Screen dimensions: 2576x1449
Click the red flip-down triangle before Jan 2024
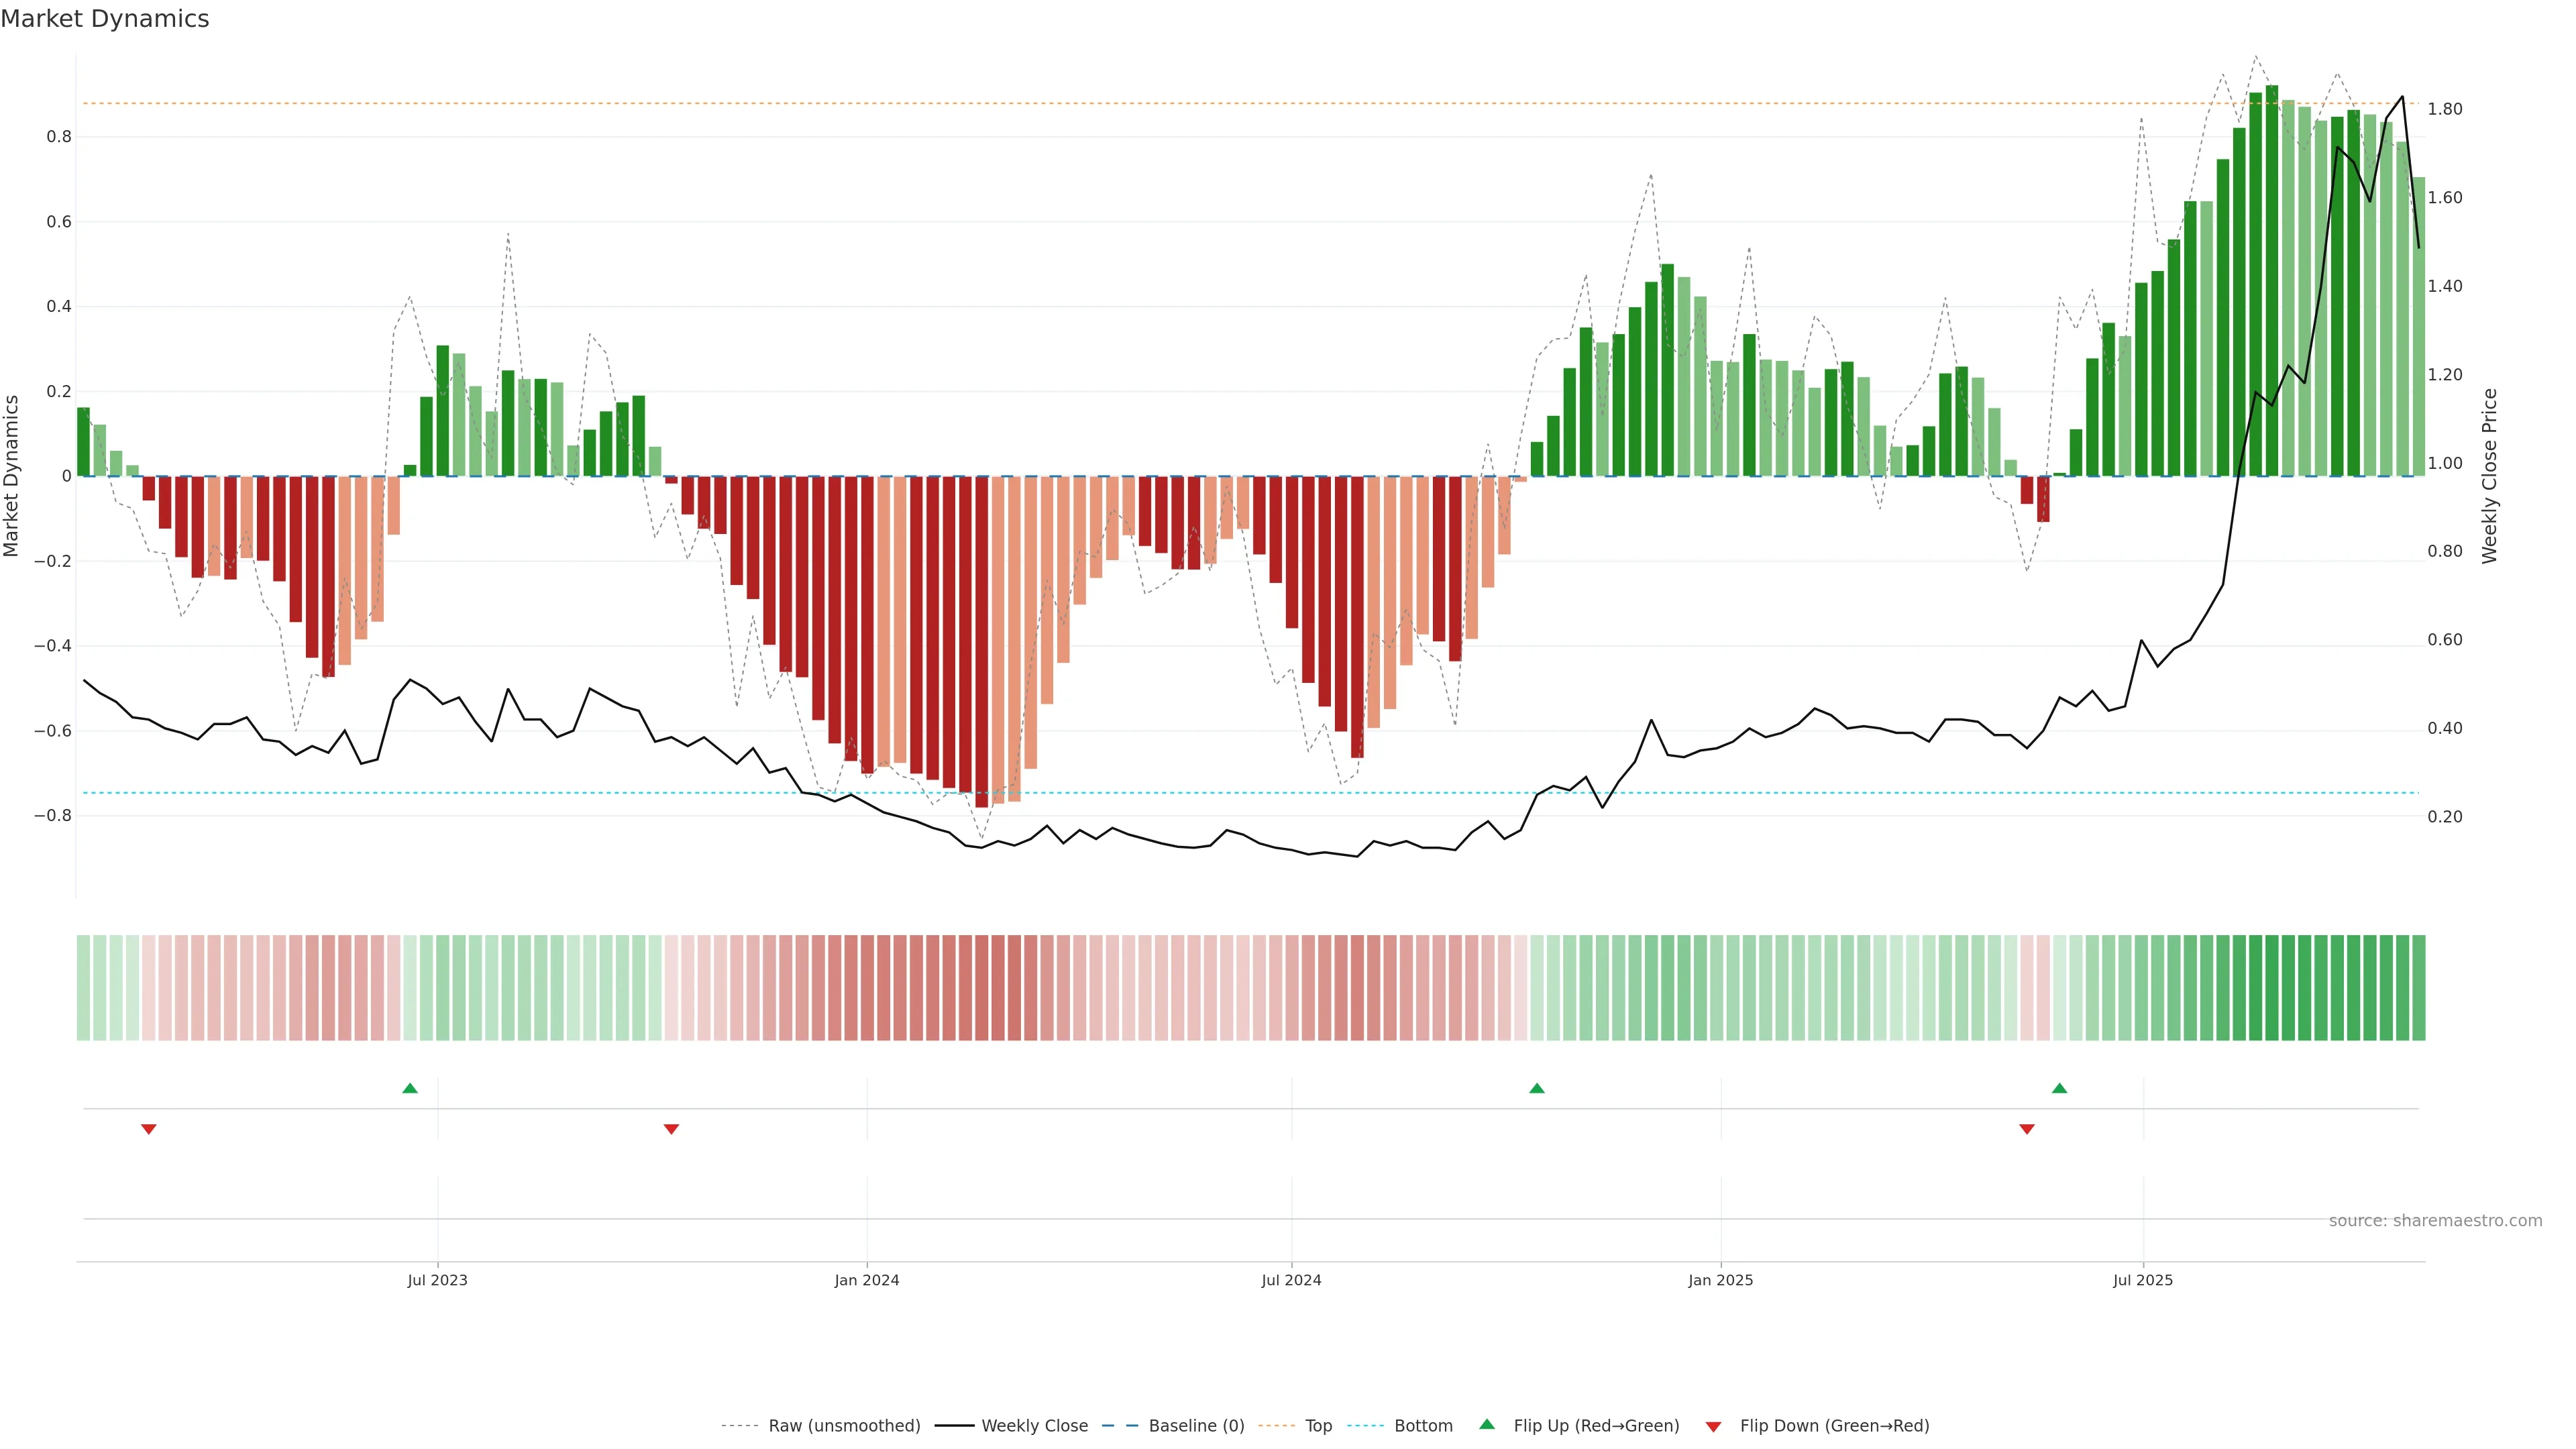coord(671,1129)
